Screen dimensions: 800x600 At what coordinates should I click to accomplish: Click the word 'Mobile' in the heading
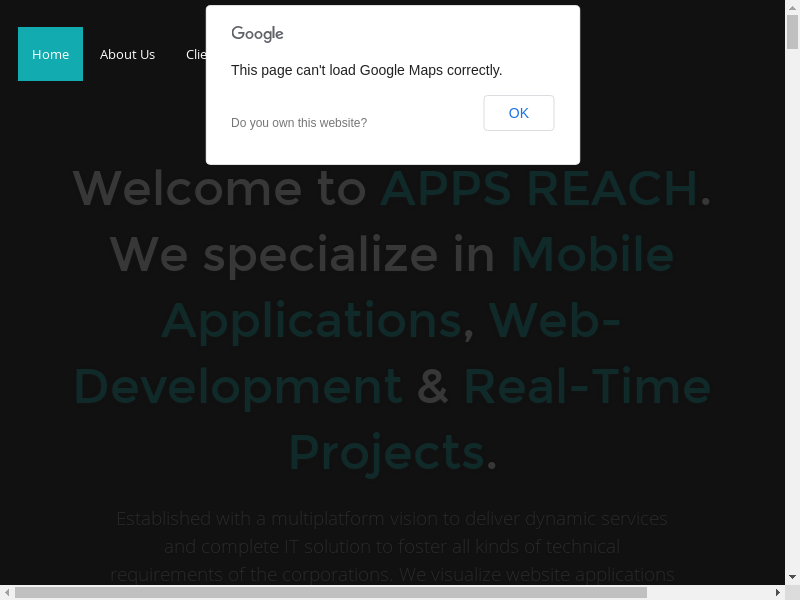[x=592, y=254]
